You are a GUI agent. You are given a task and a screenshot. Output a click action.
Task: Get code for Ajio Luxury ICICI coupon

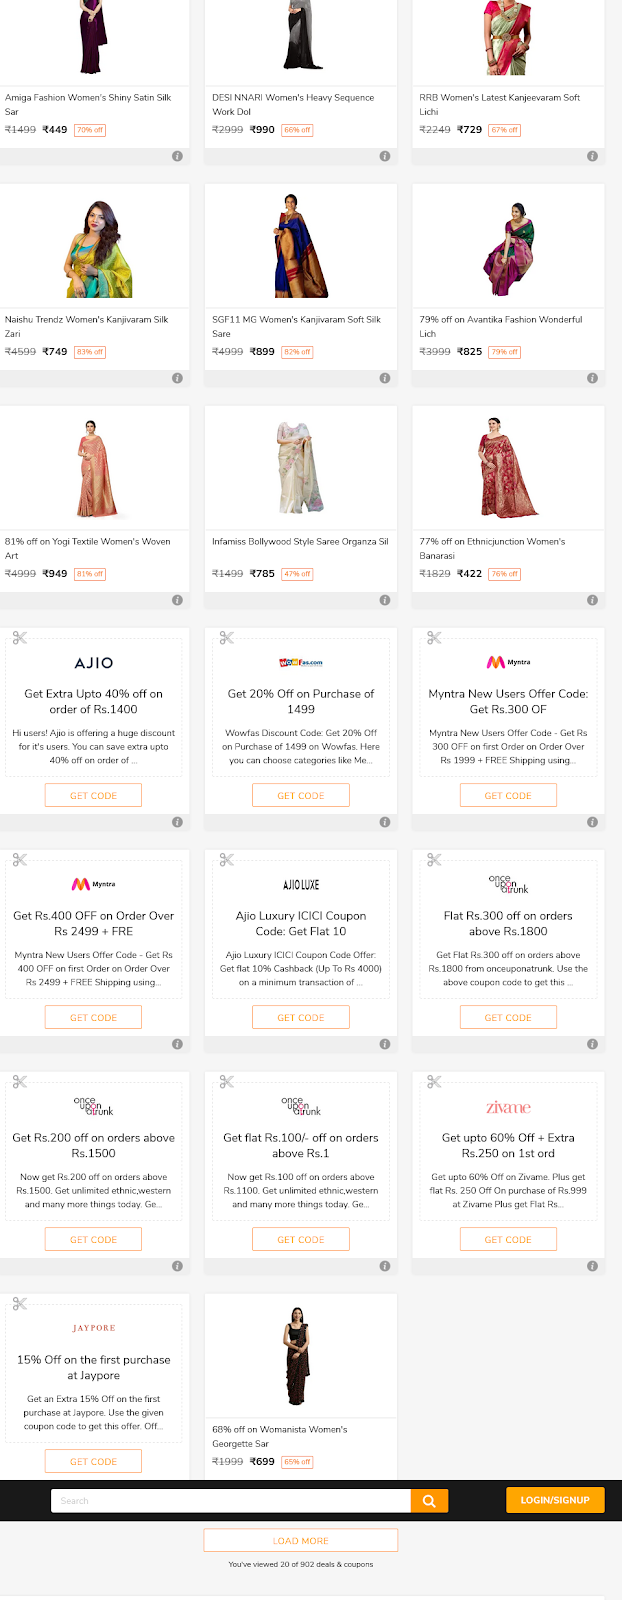[301, 1017]
